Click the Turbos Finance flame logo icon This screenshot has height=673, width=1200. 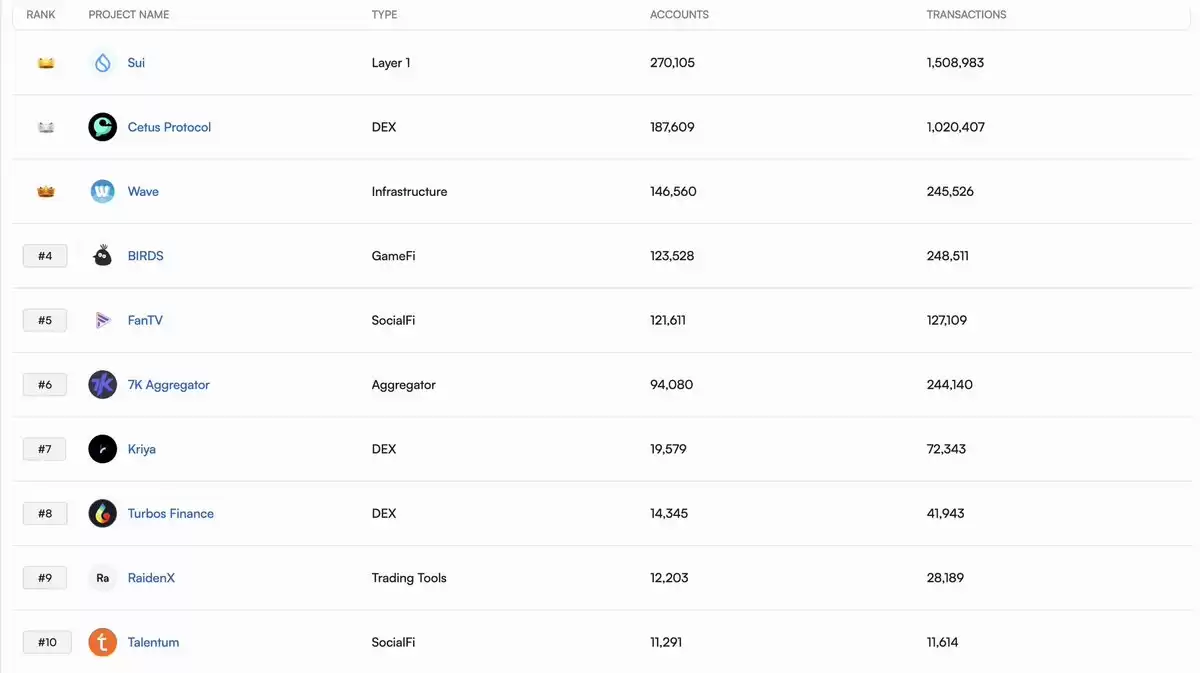pos(102,513)
